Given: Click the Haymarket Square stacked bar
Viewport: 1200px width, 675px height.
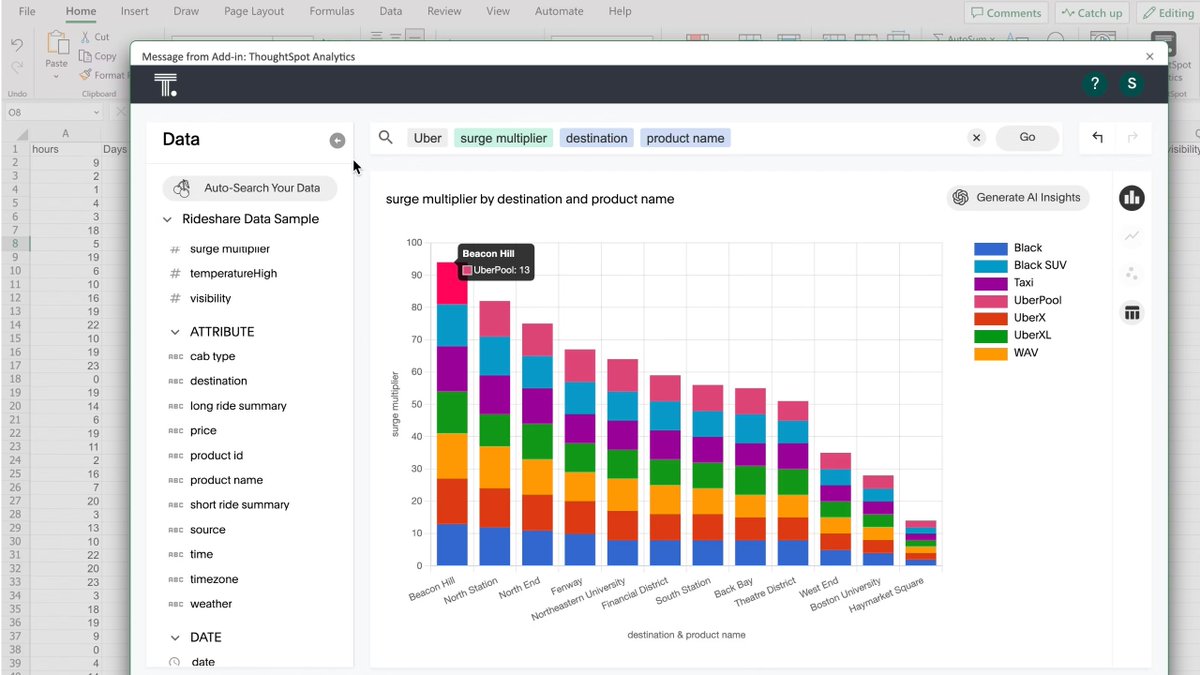Looking at the screenshot, I should click(921, 543).
